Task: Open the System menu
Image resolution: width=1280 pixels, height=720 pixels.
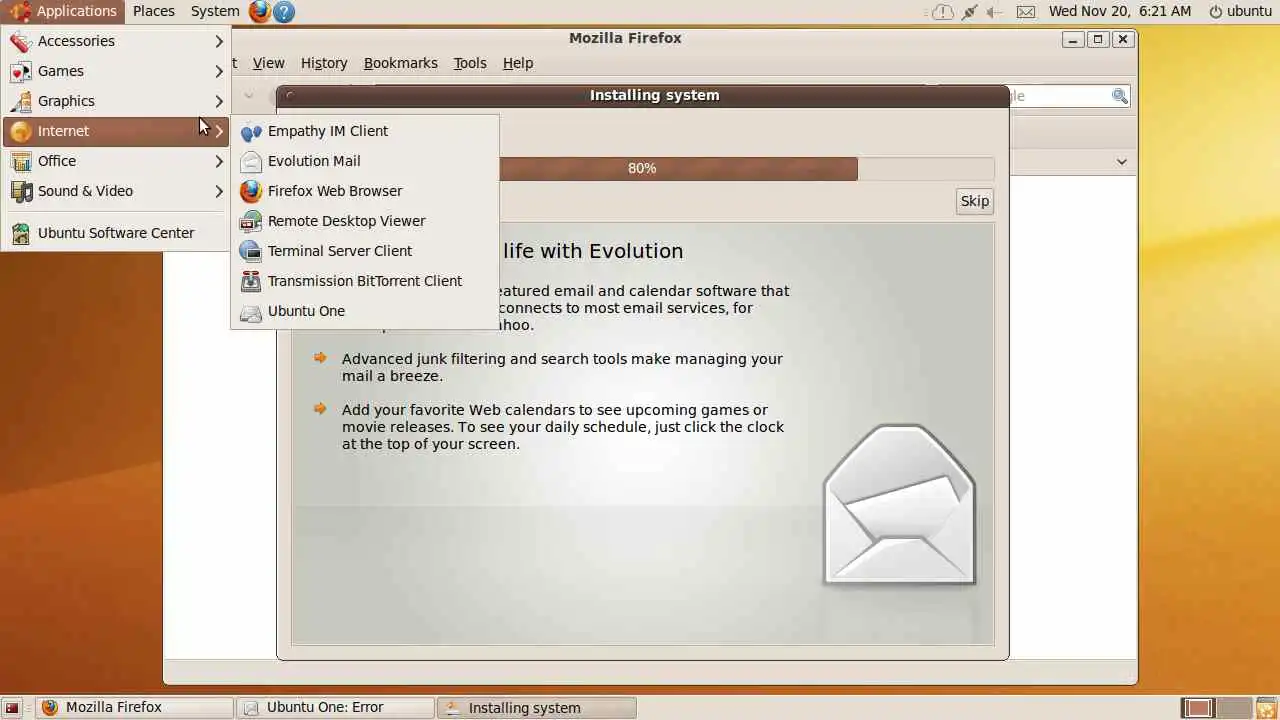Action: tap(215, 11)
